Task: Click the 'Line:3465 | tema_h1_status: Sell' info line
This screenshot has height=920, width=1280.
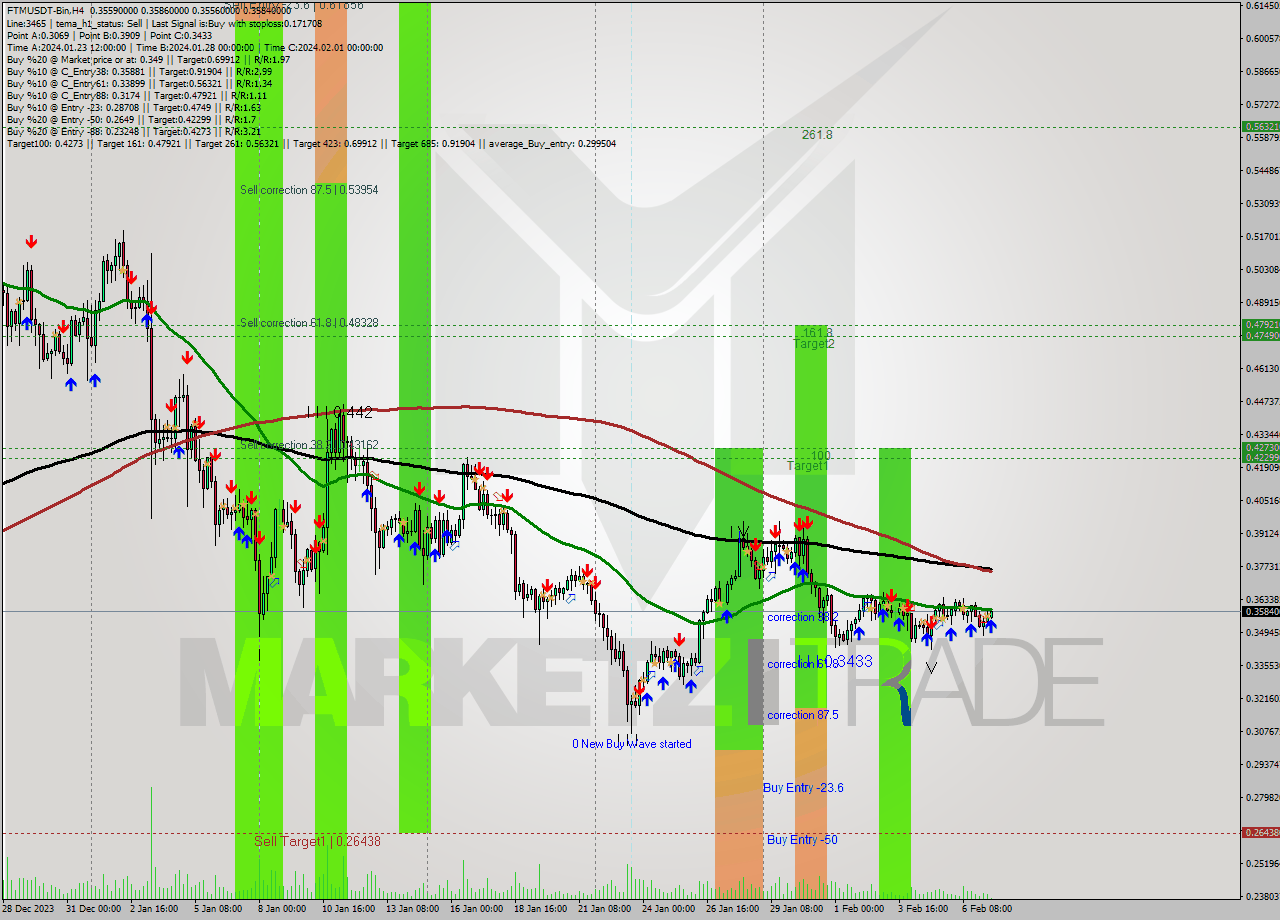Action: 164,23
